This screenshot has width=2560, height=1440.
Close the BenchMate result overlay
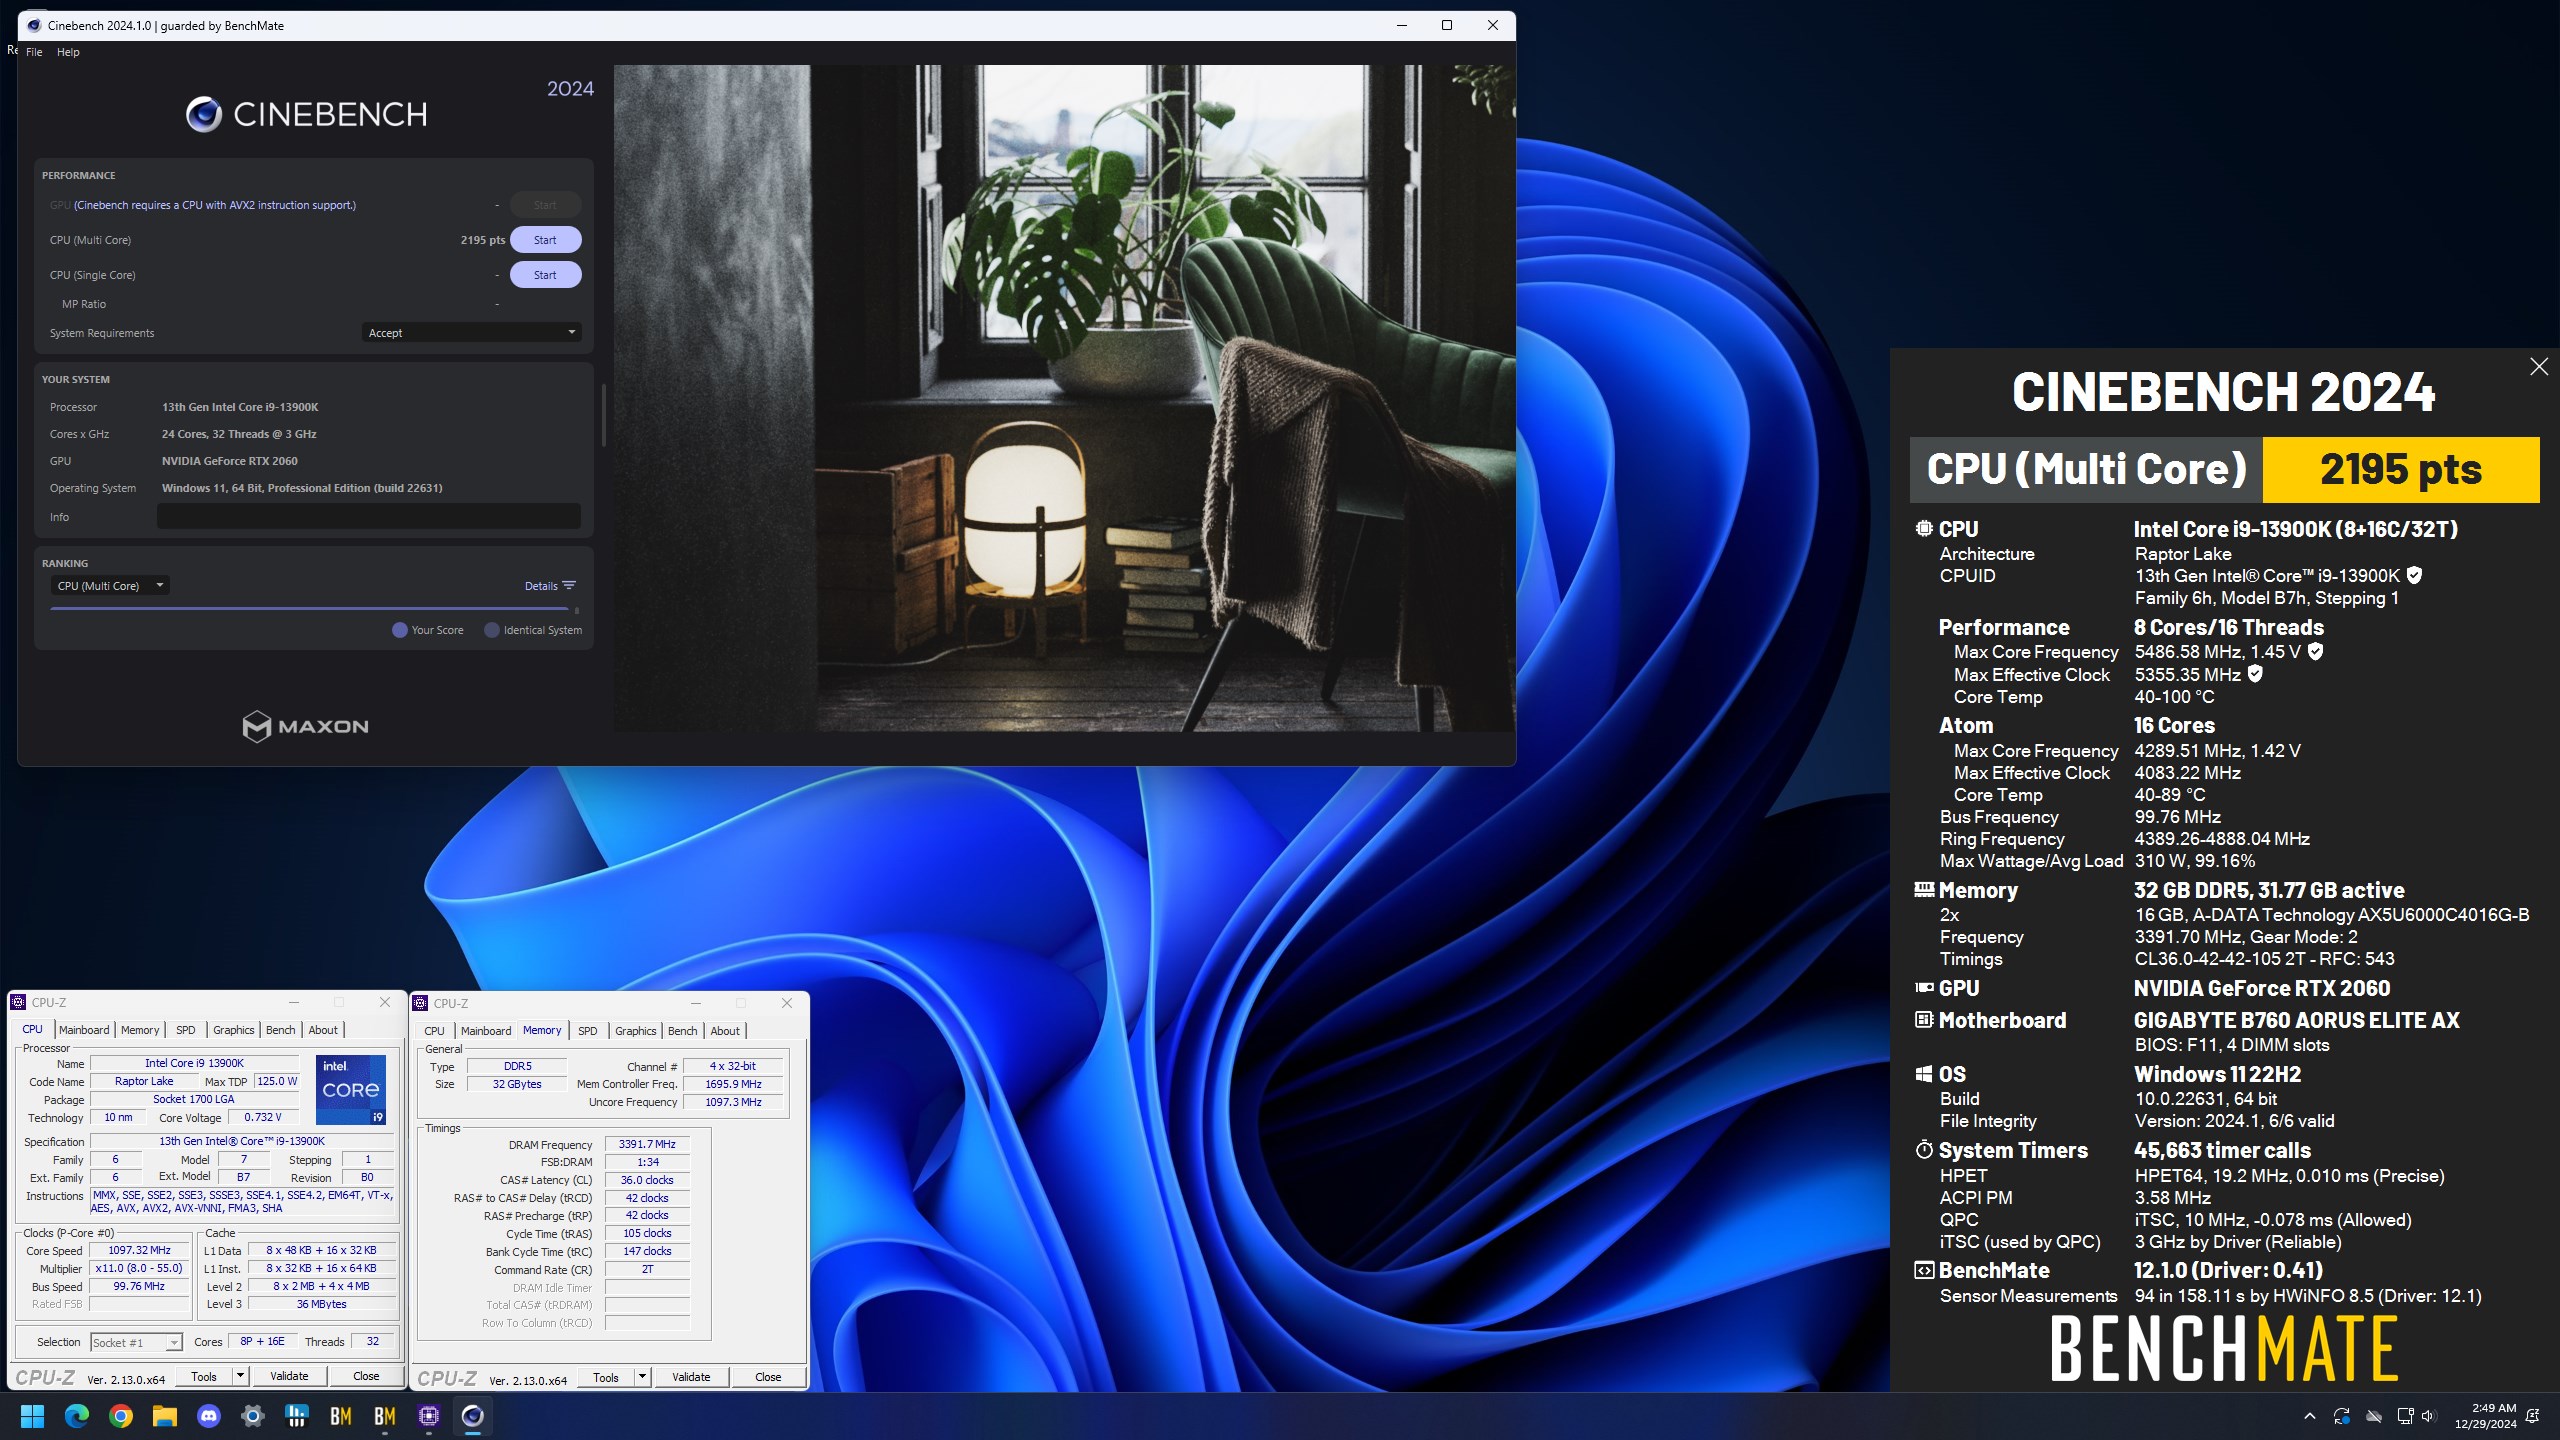[2539, 367]
